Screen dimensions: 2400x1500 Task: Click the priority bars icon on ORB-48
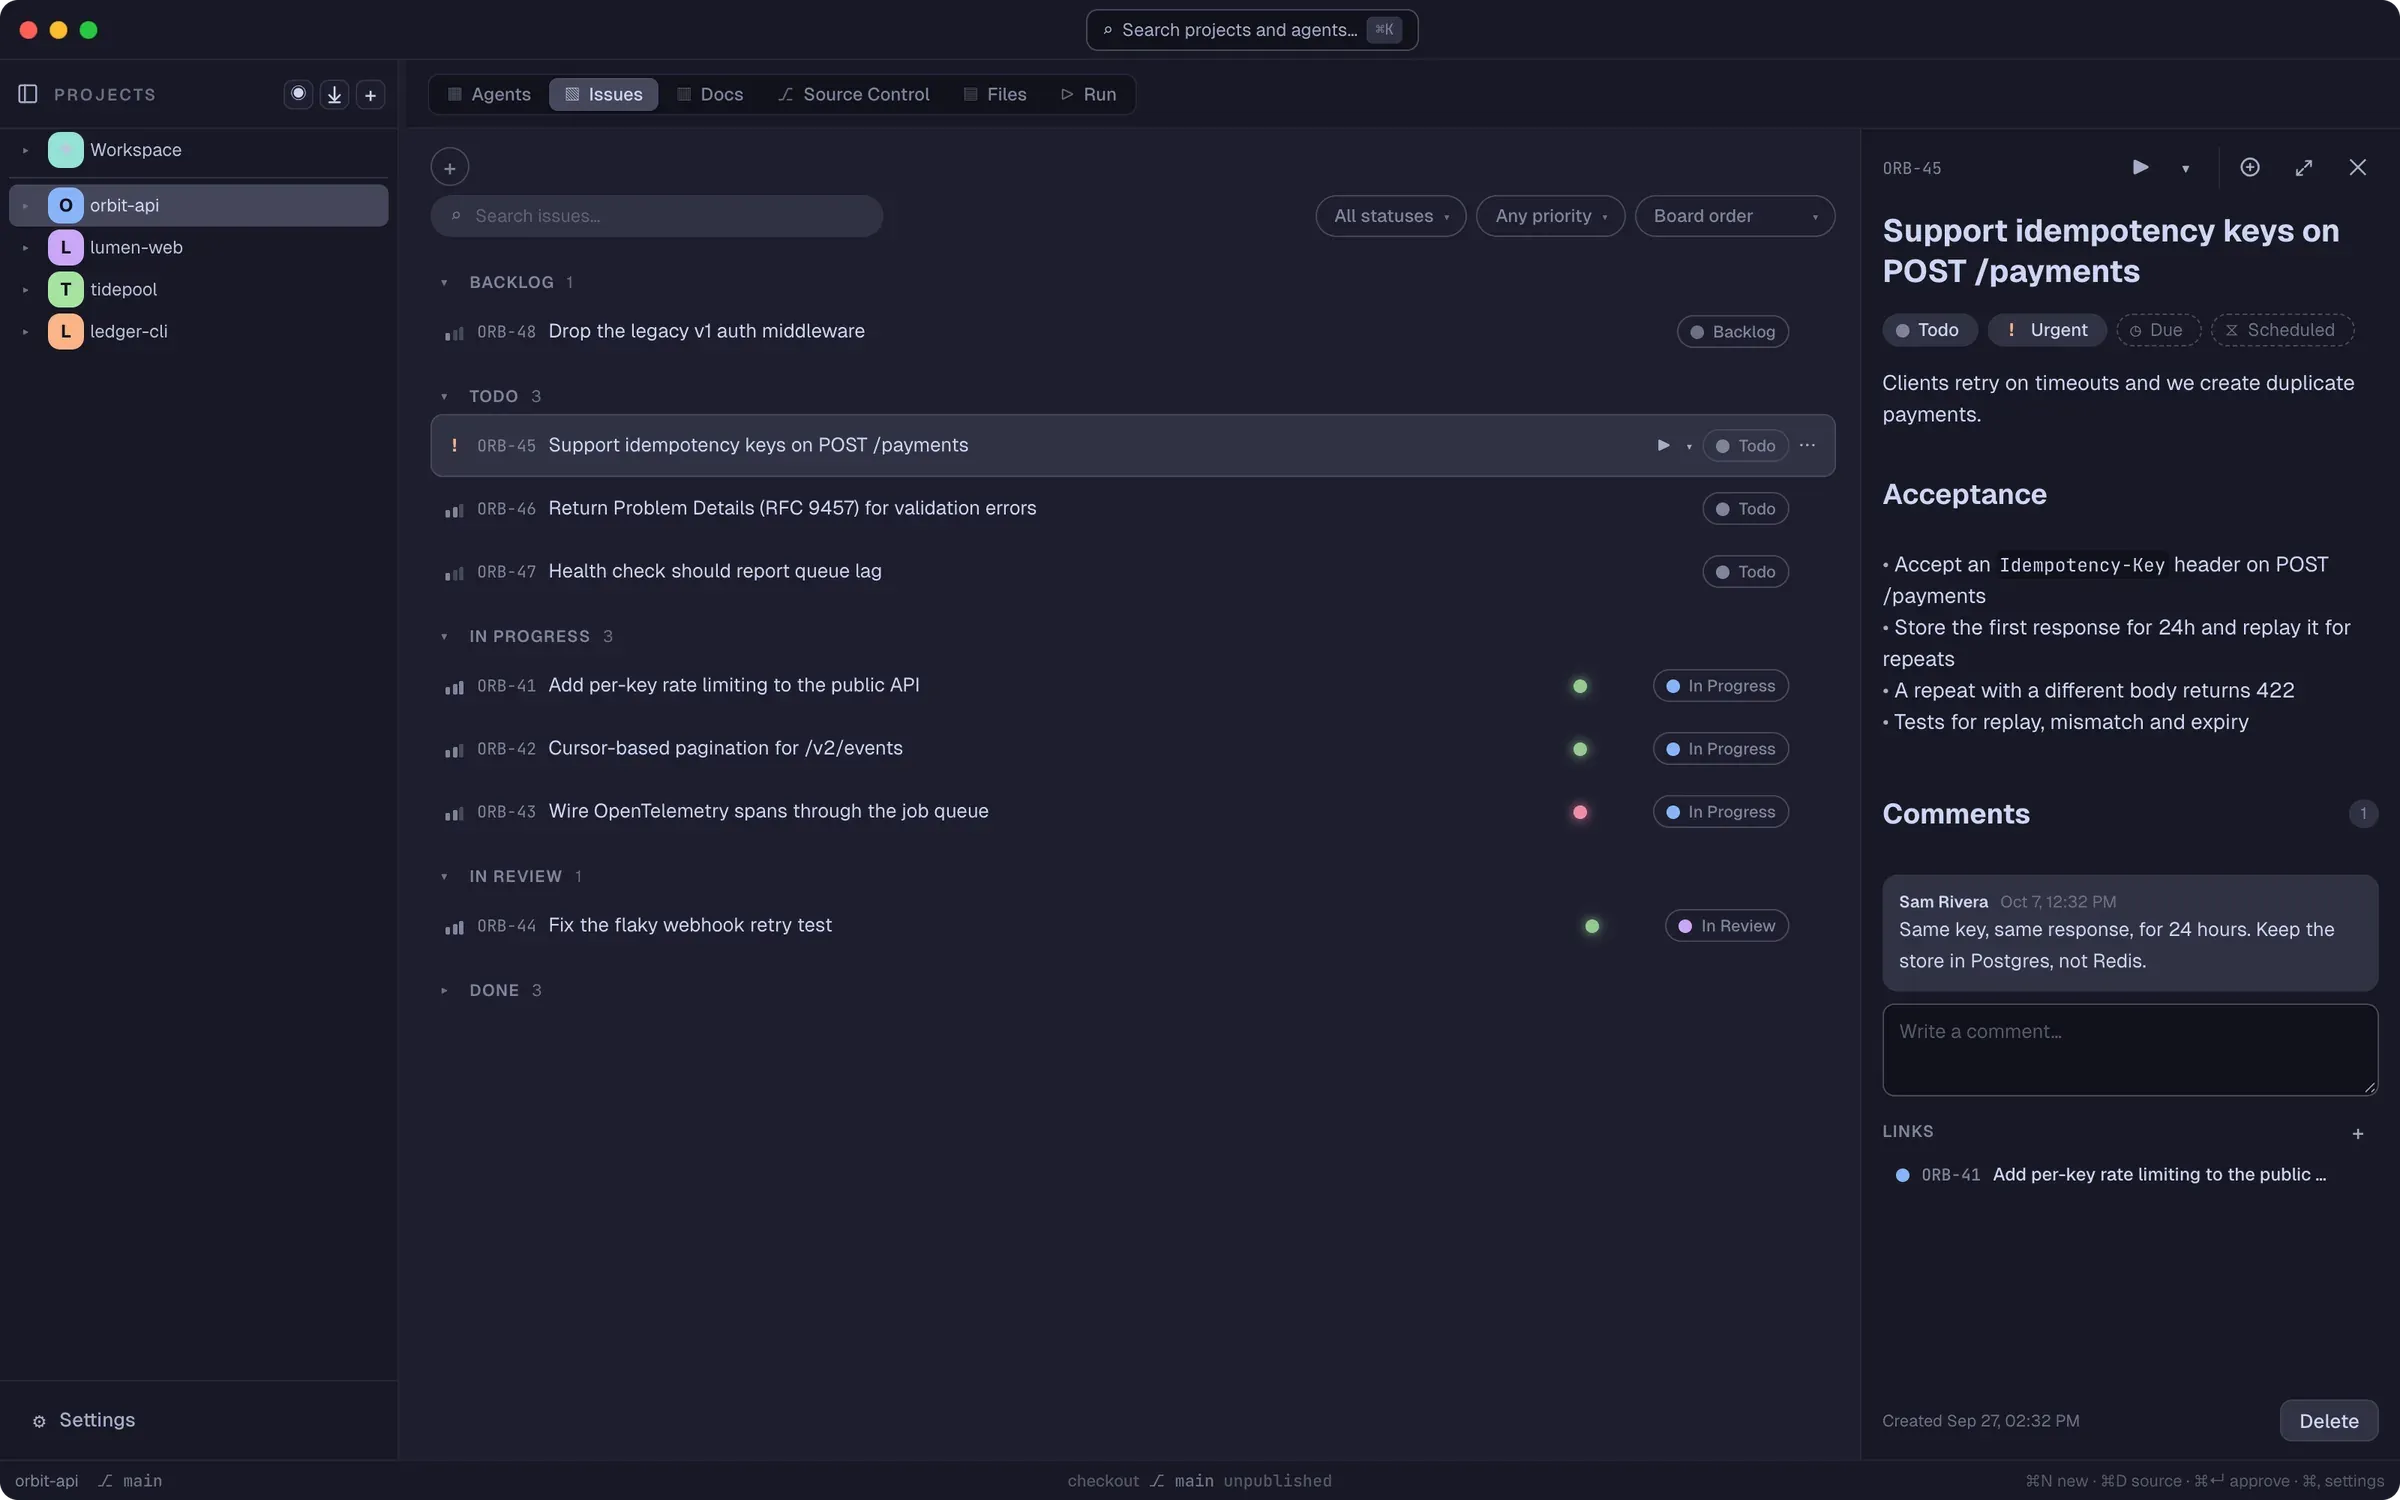(x=454, y=332)
